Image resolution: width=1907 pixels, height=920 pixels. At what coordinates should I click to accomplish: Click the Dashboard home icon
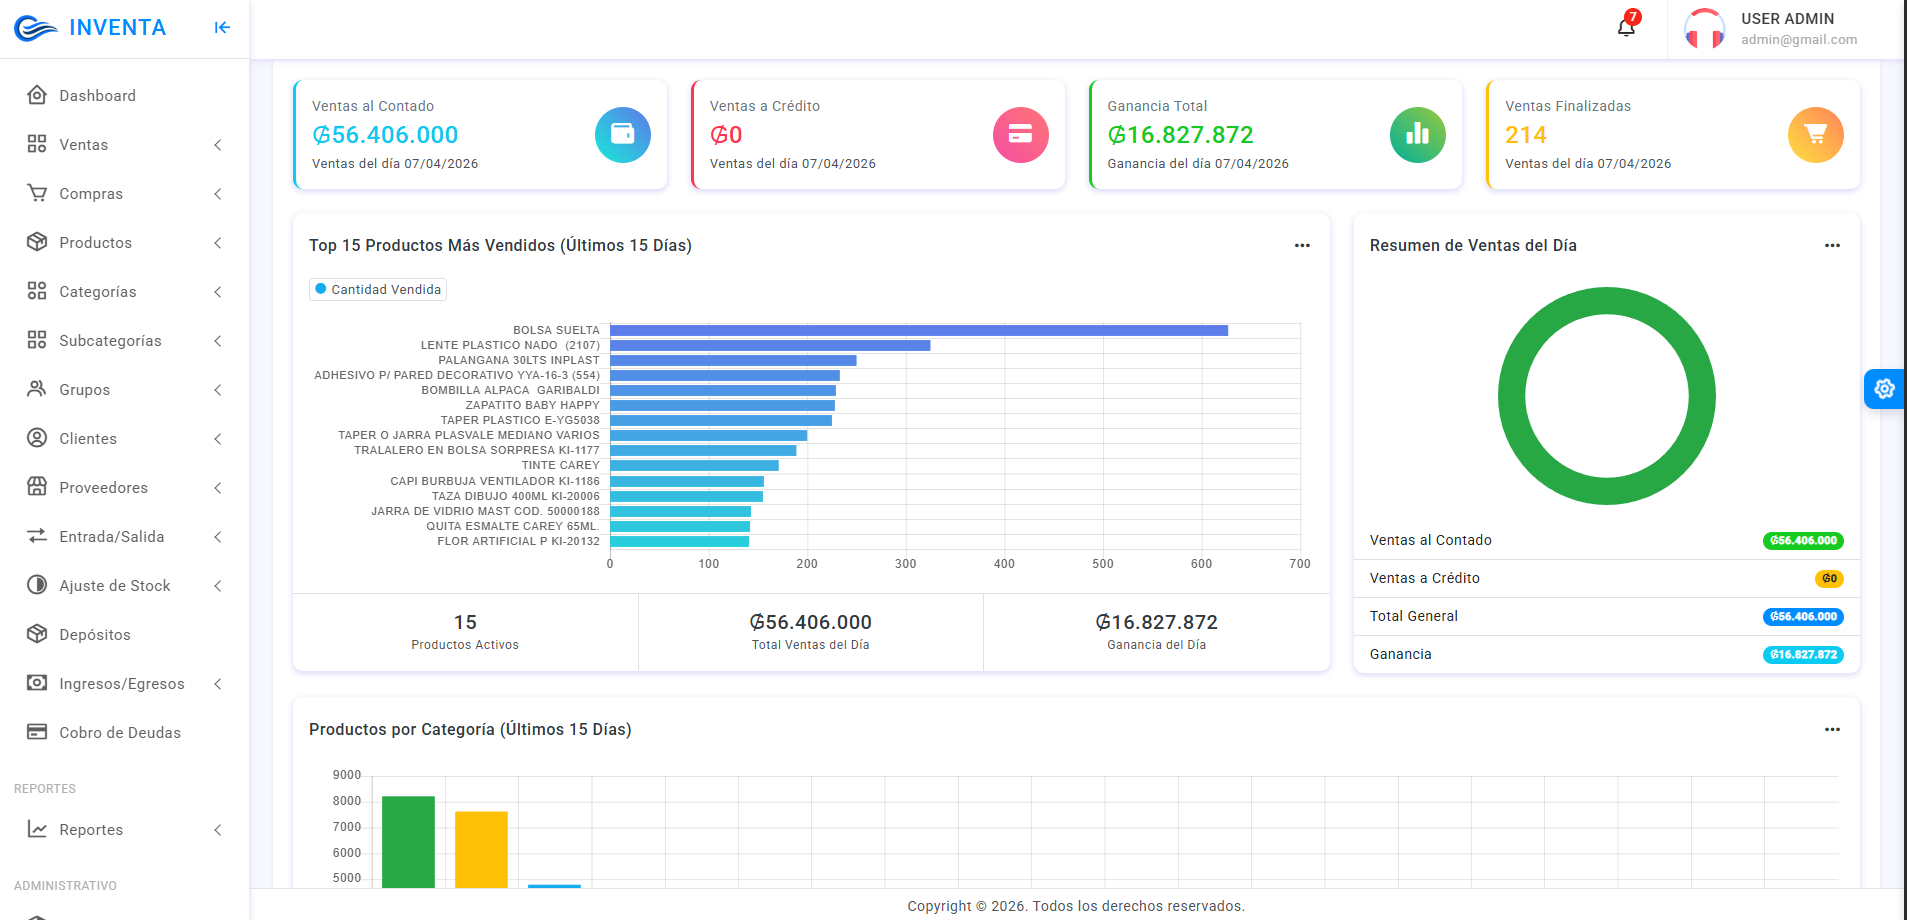37,95
